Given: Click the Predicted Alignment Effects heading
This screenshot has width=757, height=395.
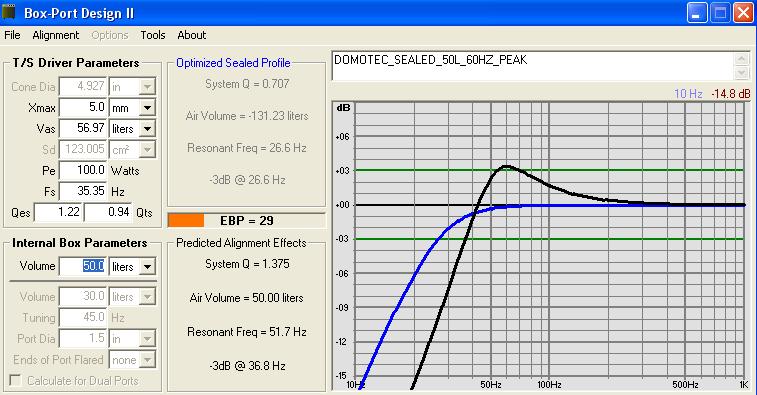Looking at the screenshot, I should (x=241, y=243).
